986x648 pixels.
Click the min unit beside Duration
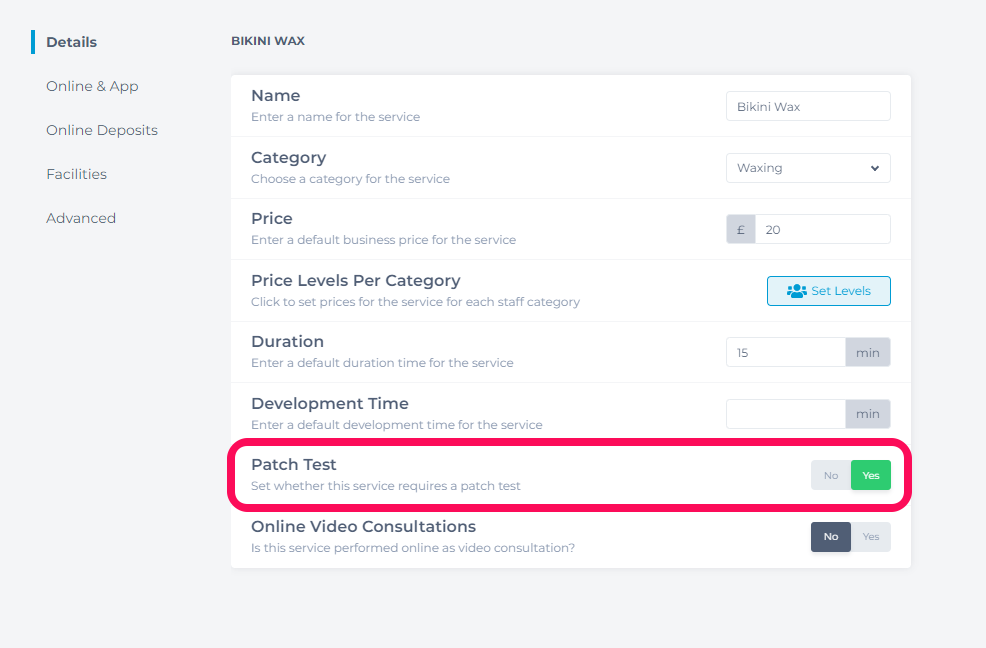pyautogui.click(x=868, y=352)
